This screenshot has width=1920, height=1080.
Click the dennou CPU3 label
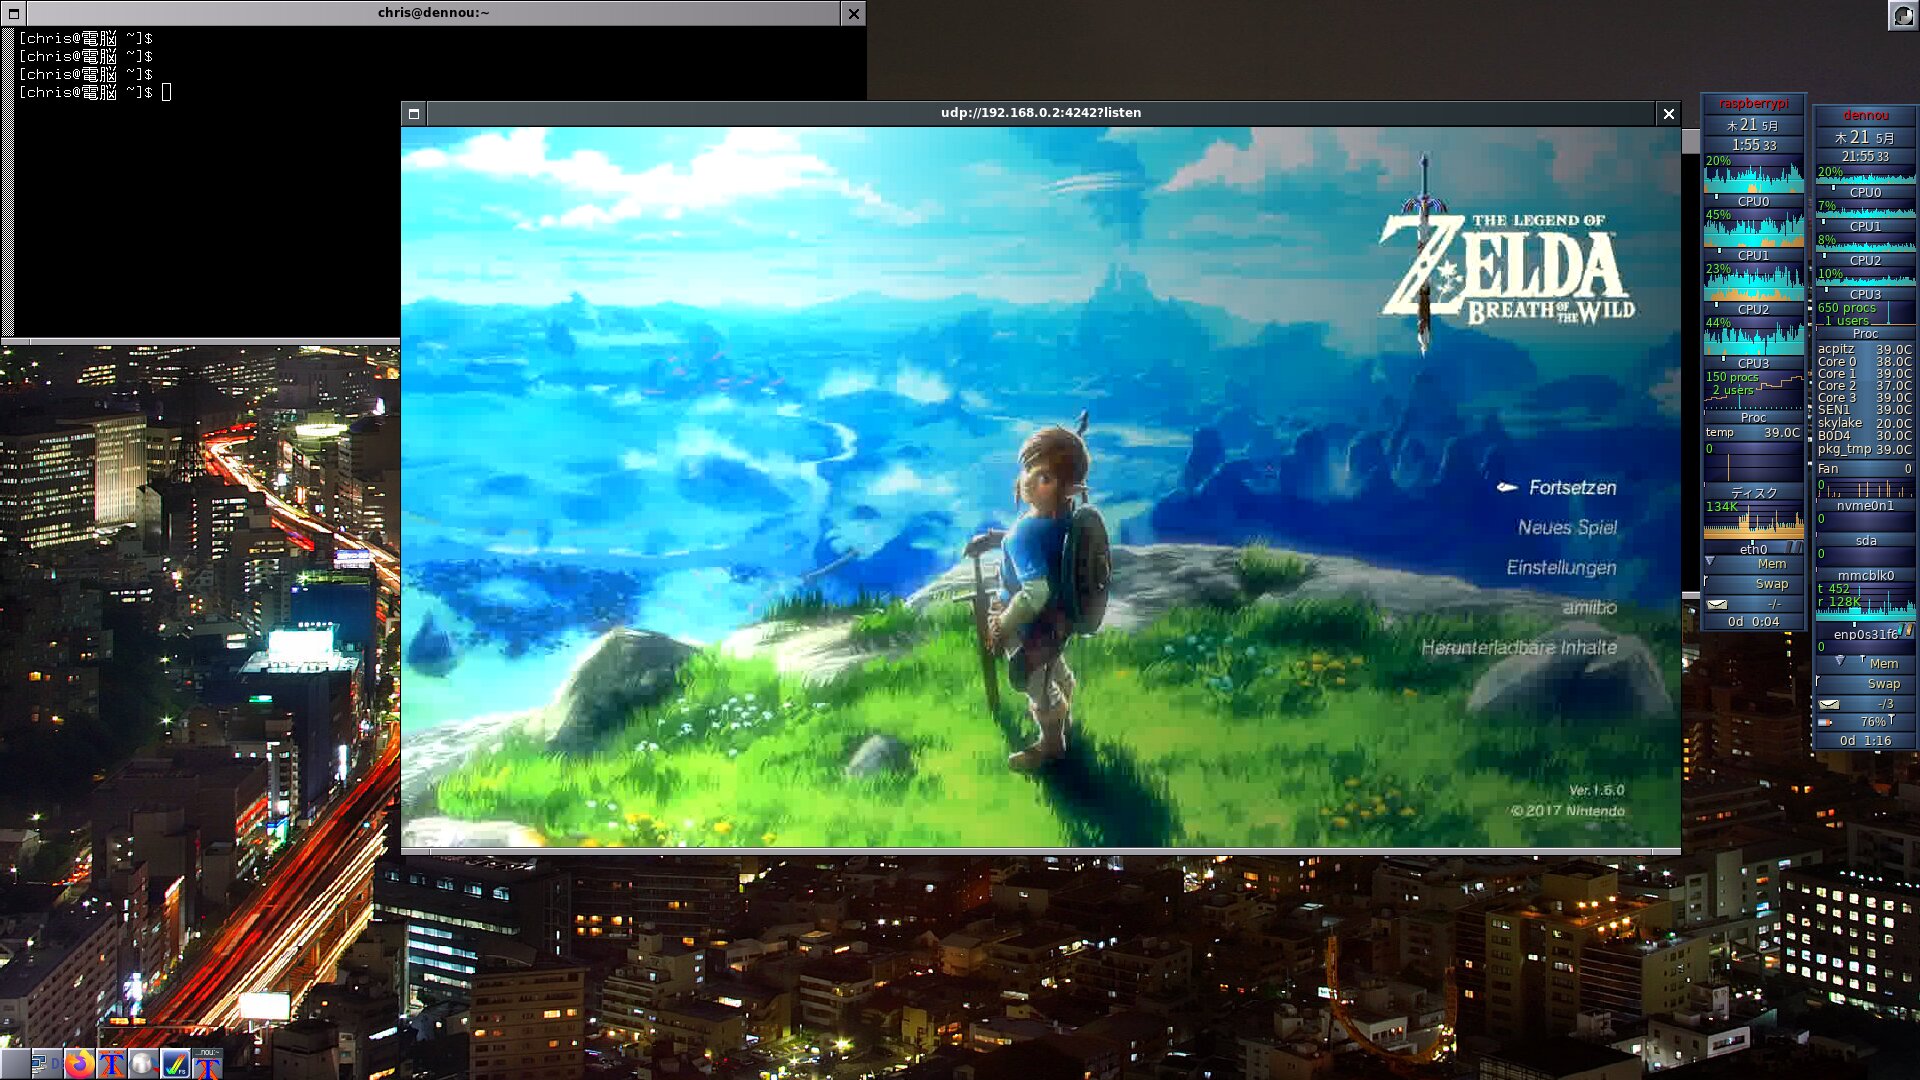pos(1866,294)
